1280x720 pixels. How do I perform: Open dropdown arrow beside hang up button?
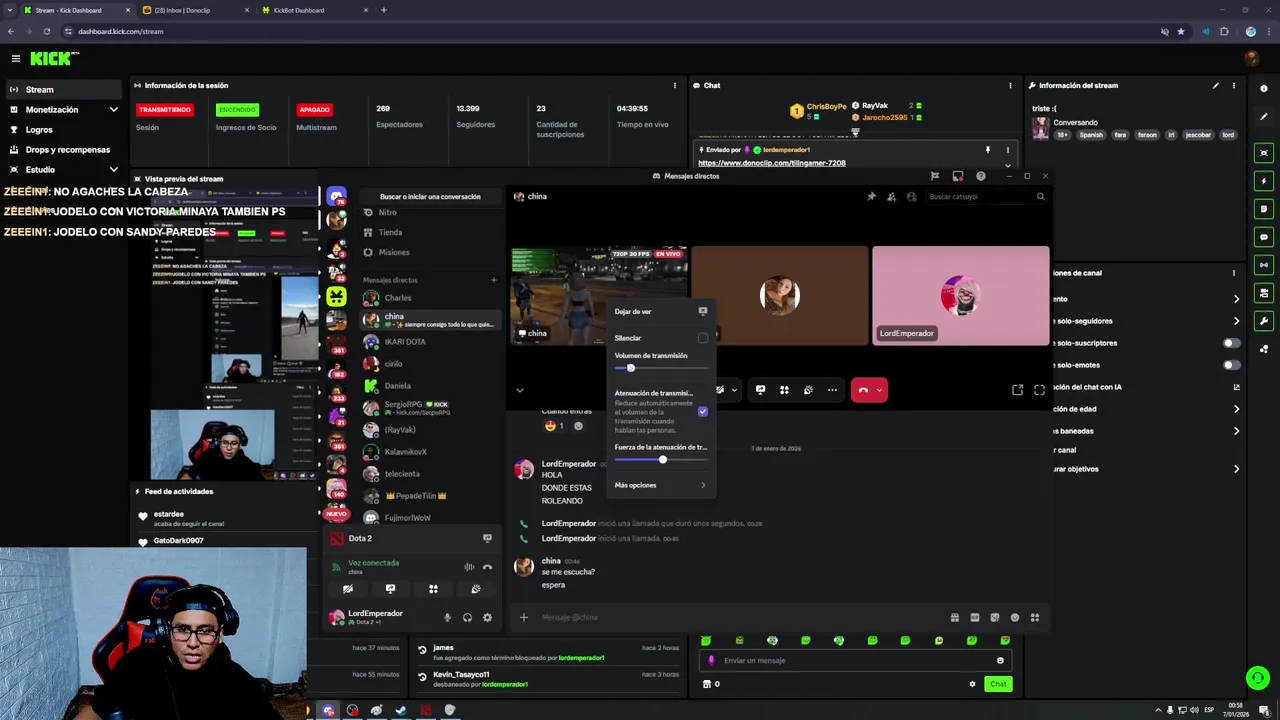[880, 390]
